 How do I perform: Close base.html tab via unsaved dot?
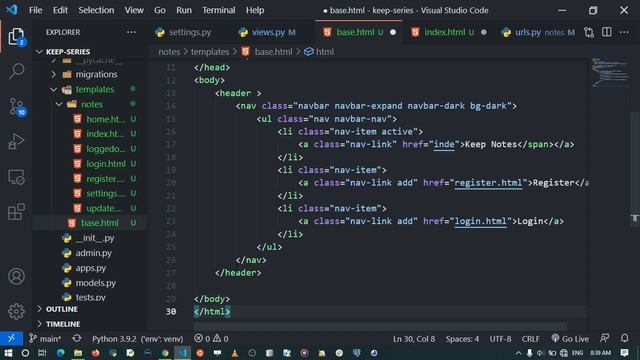tap(393, 32)
